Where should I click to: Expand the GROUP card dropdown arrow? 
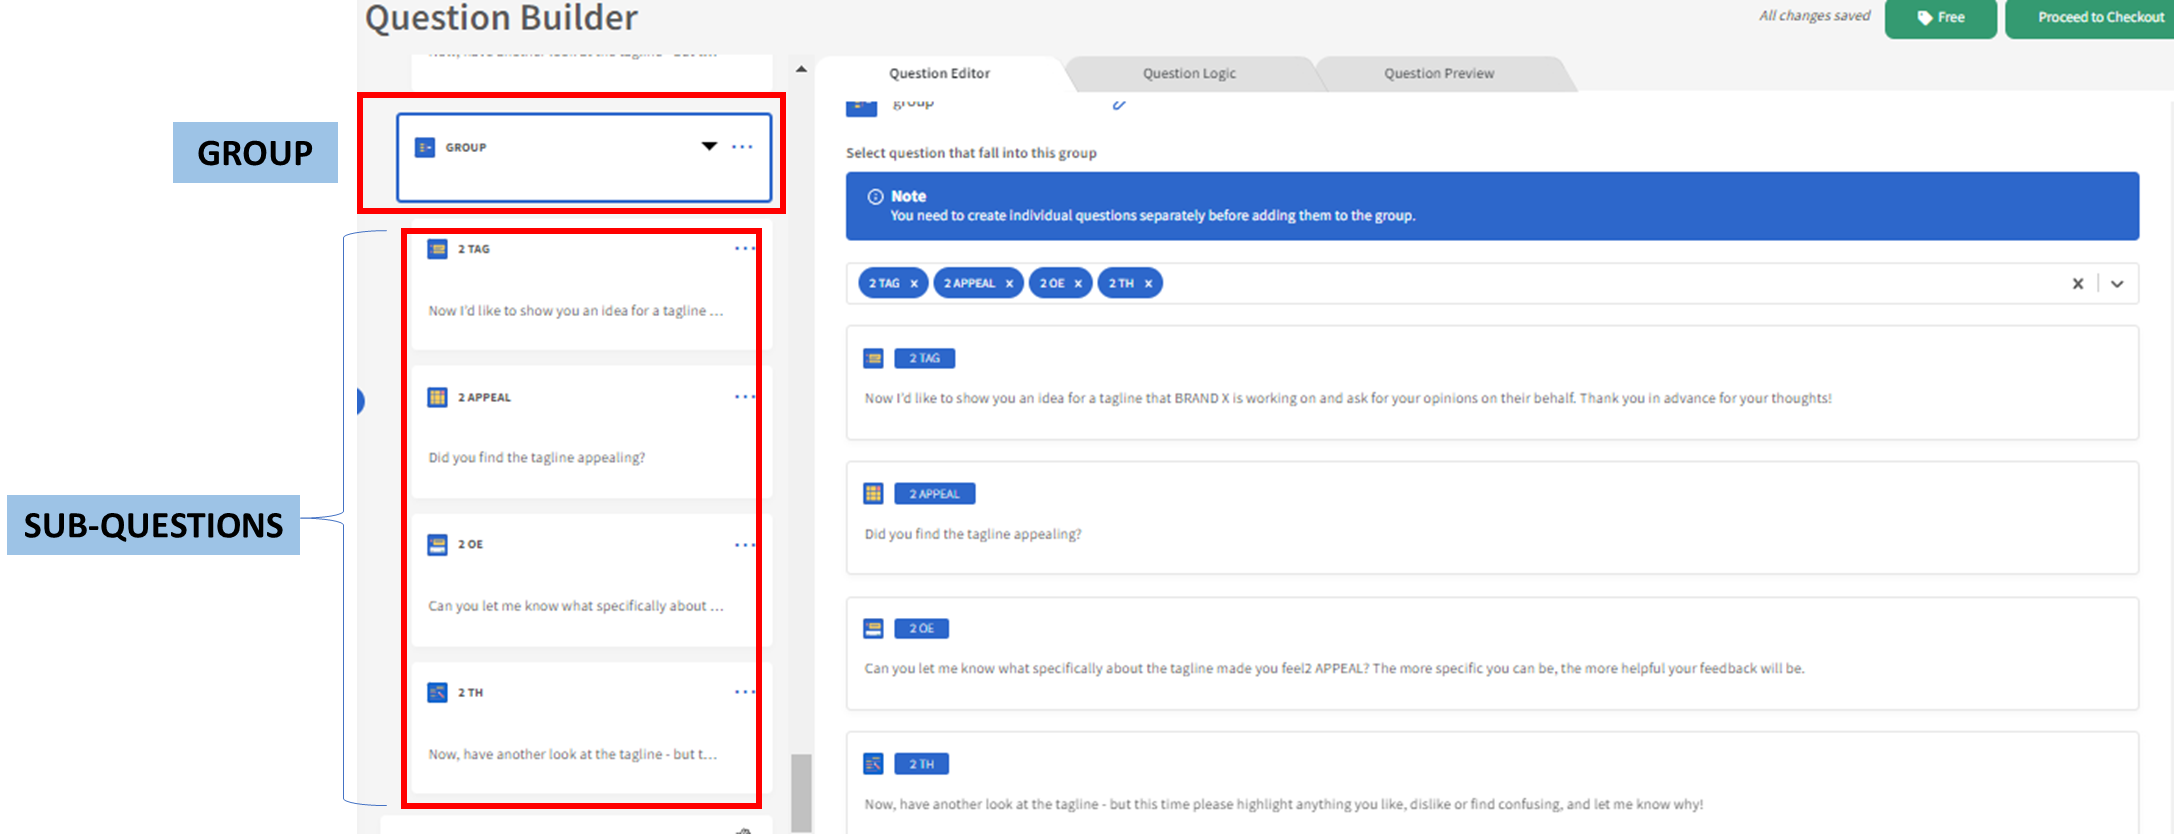709,146
